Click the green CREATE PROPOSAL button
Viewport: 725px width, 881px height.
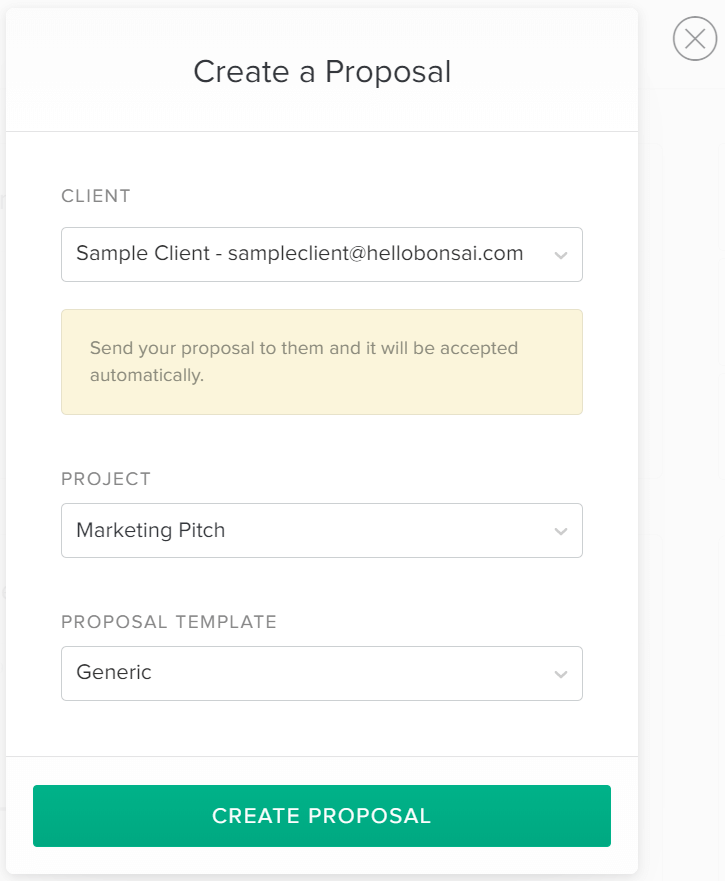pos(322,816)
